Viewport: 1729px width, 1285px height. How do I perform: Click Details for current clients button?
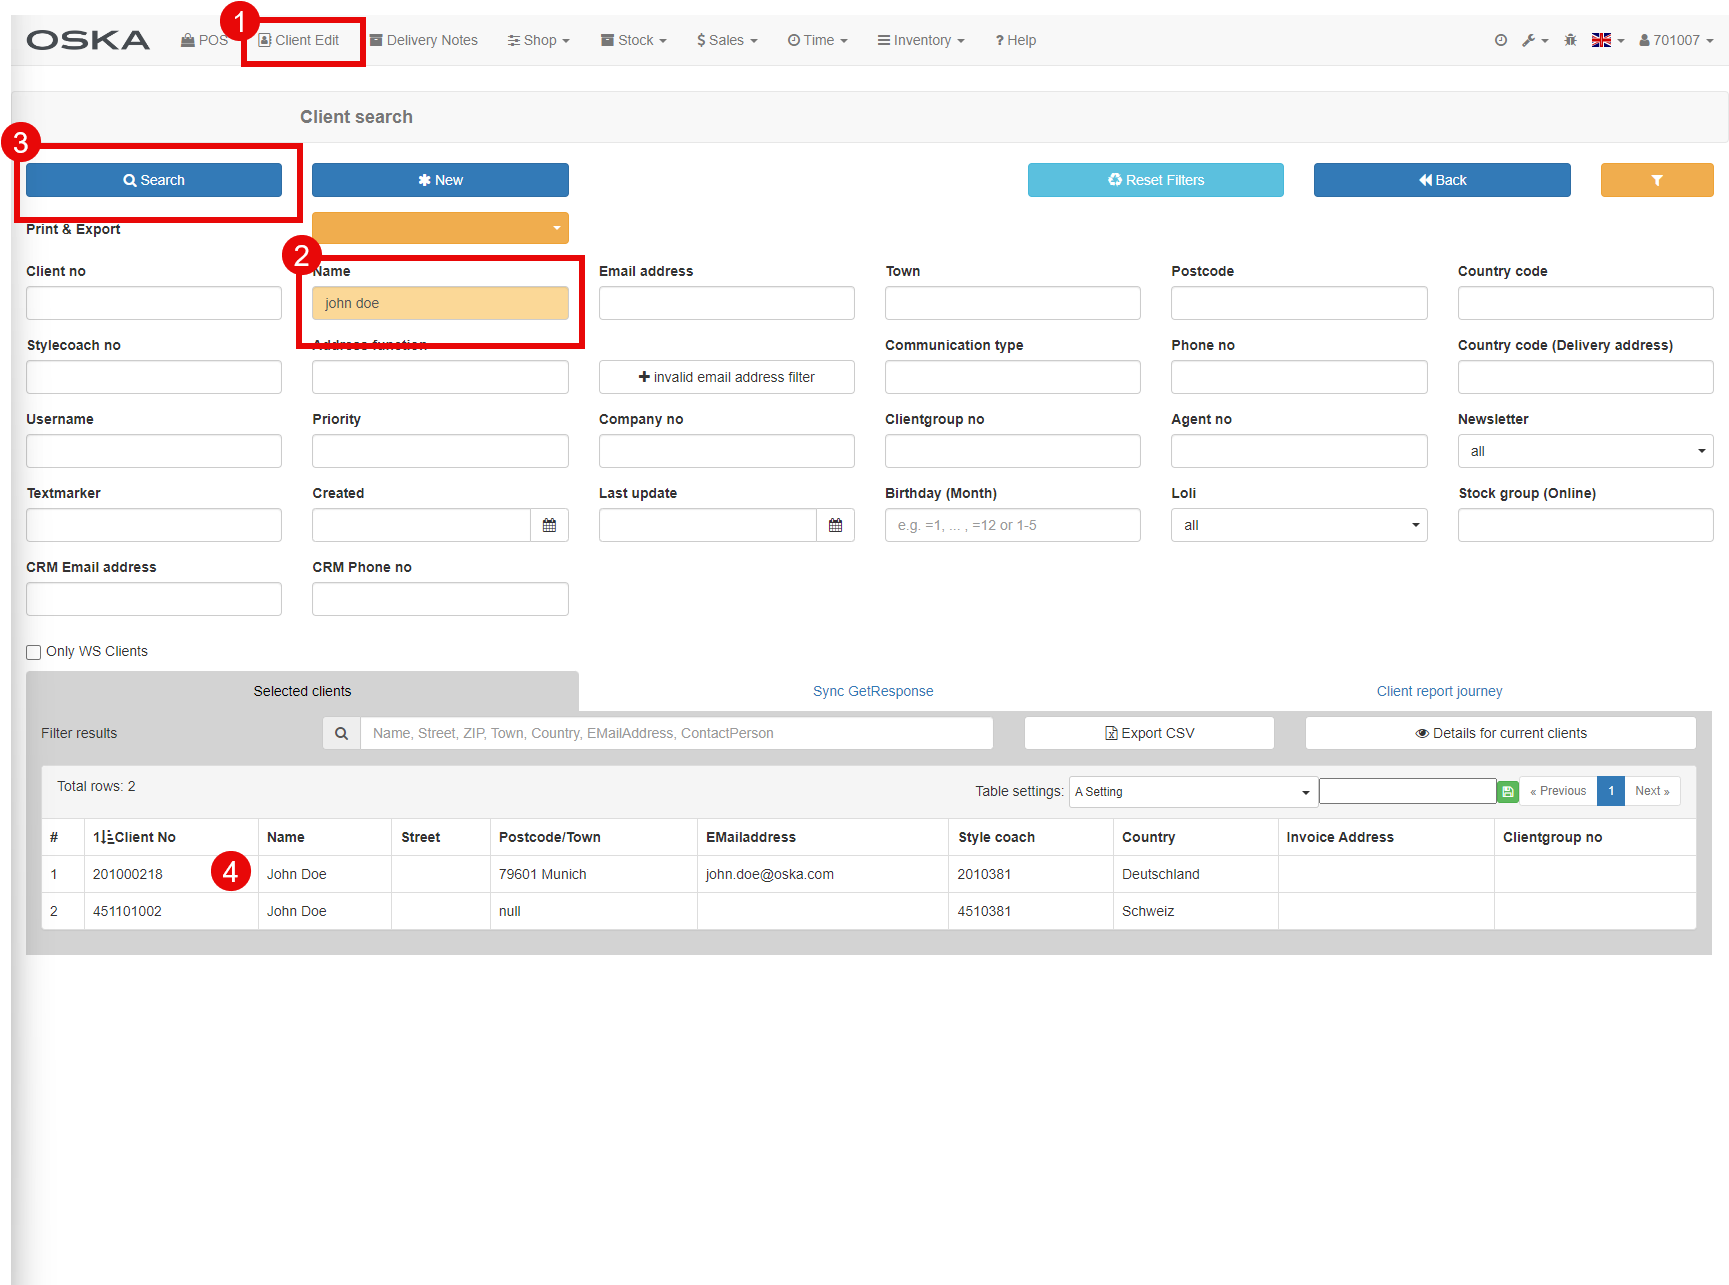click(x=1501, y=733)
